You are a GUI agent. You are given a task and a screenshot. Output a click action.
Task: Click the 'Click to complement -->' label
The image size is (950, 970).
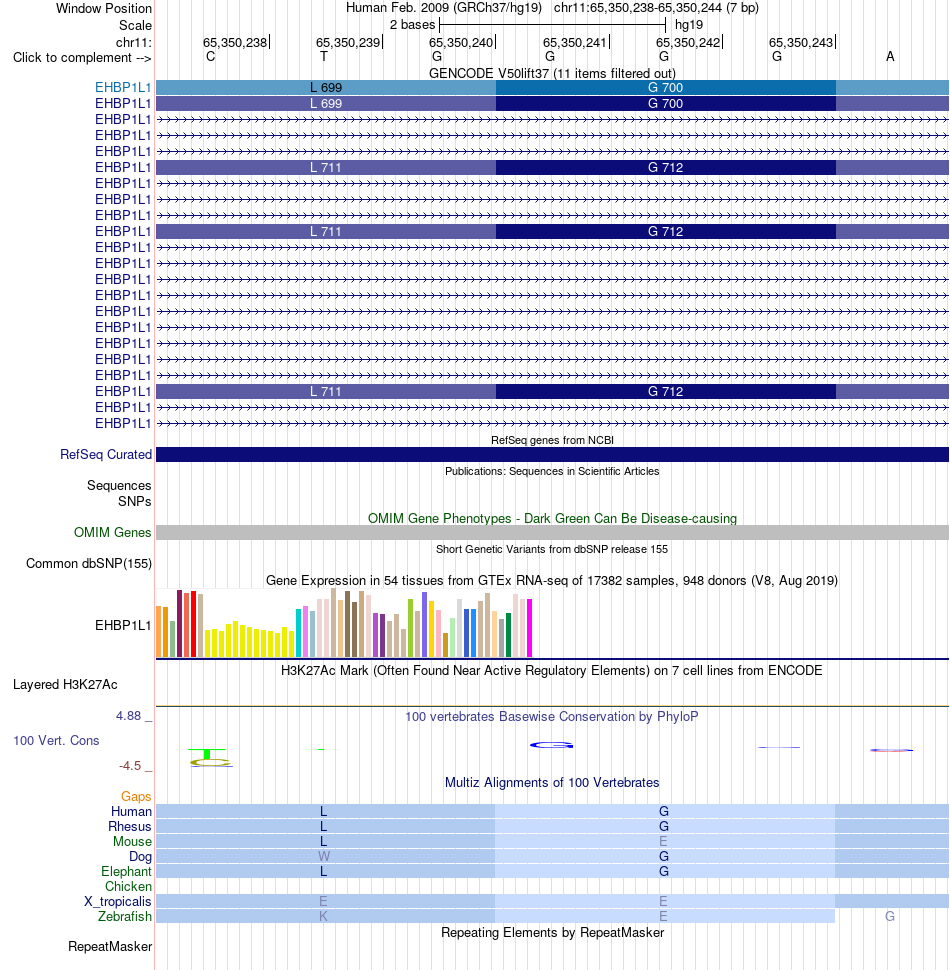[x=82, y=58]
